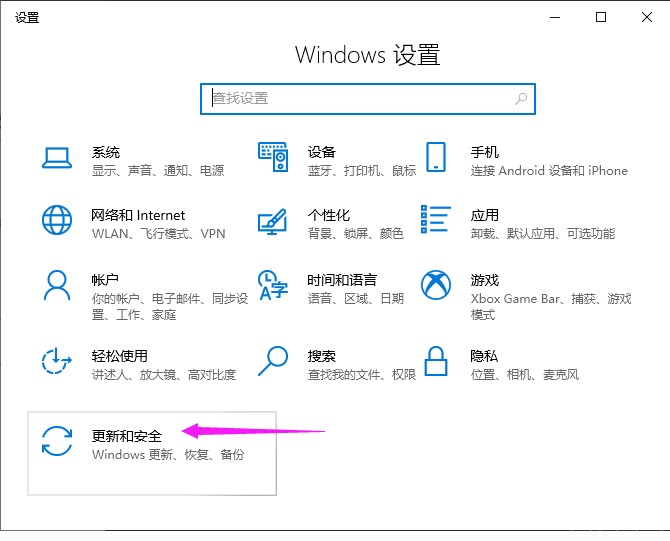Select the 设备 heading

point(322,152)
